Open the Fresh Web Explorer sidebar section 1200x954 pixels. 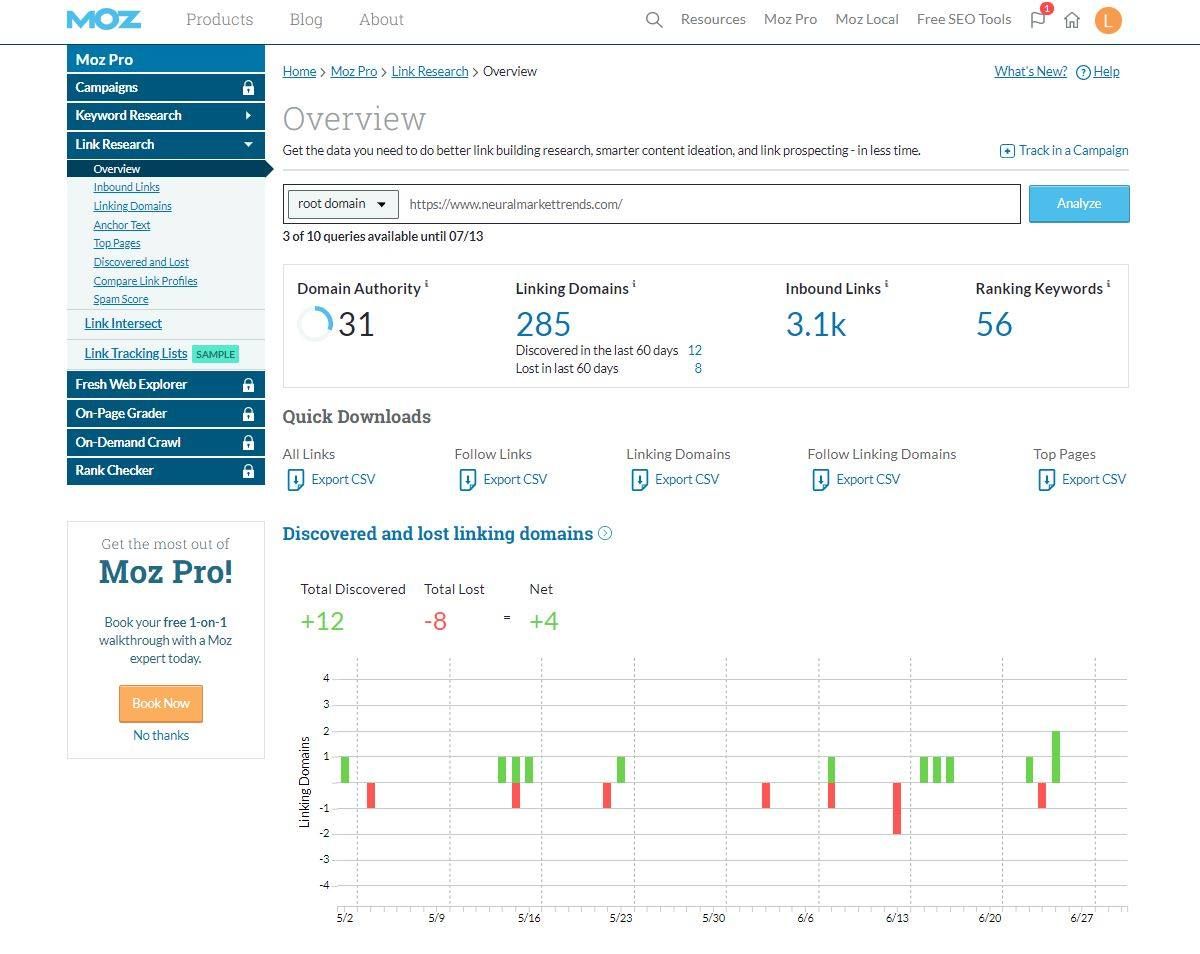pyautogui.click(x=166, y=385)
